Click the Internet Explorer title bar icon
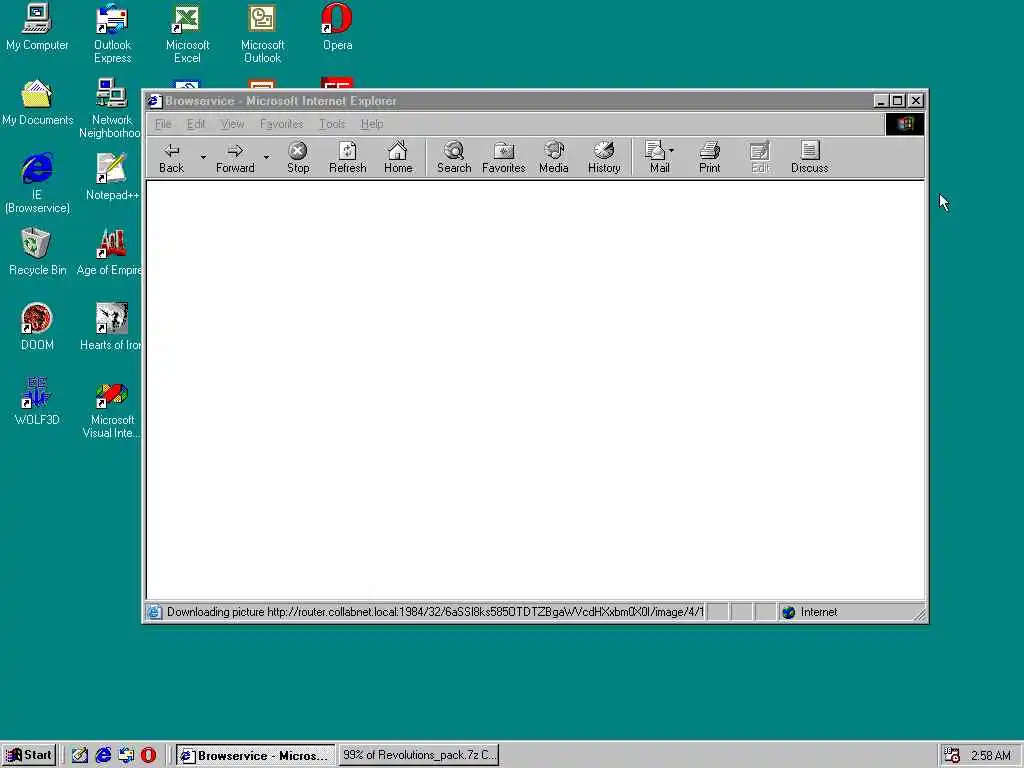The height and width of the screenshot is (768, 1024). tap(154, 101)
